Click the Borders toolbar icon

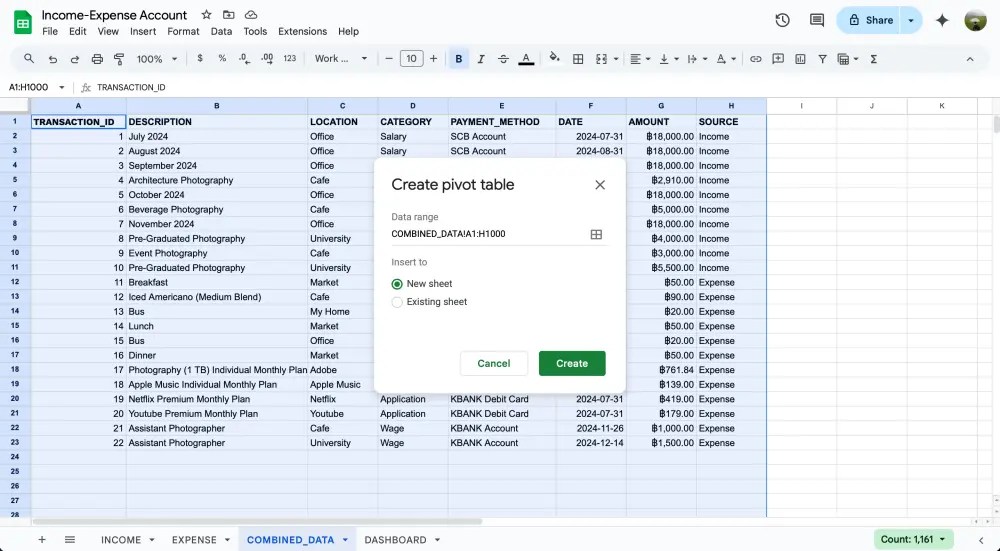578,59
